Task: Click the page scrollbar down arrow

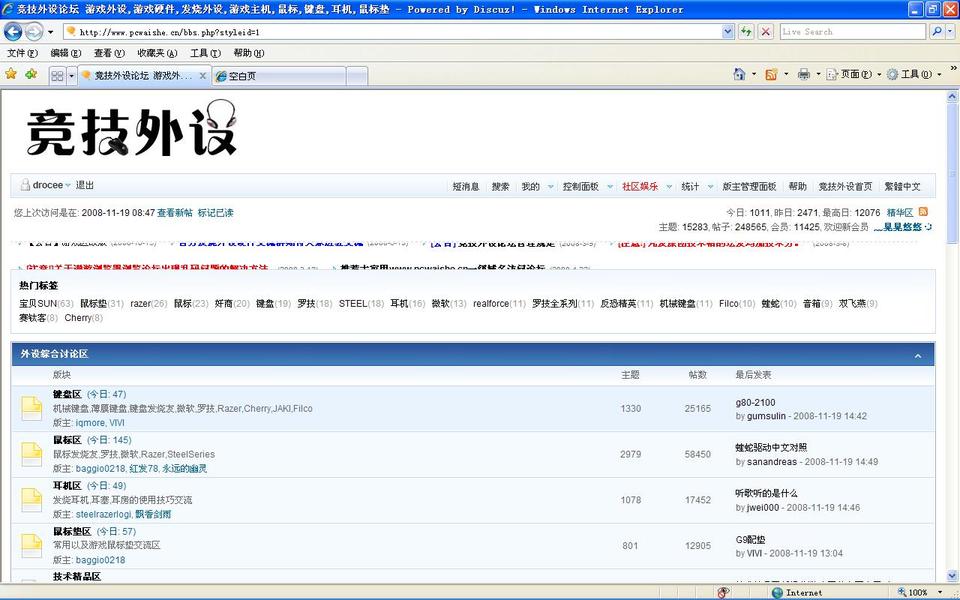Action: click(952, 576)
